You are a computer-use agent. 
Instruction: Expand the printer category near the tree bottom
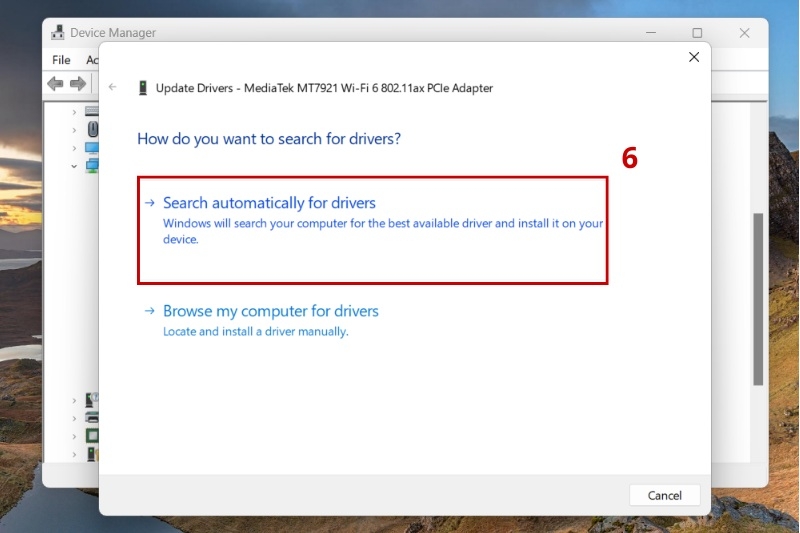coord(74,418)
